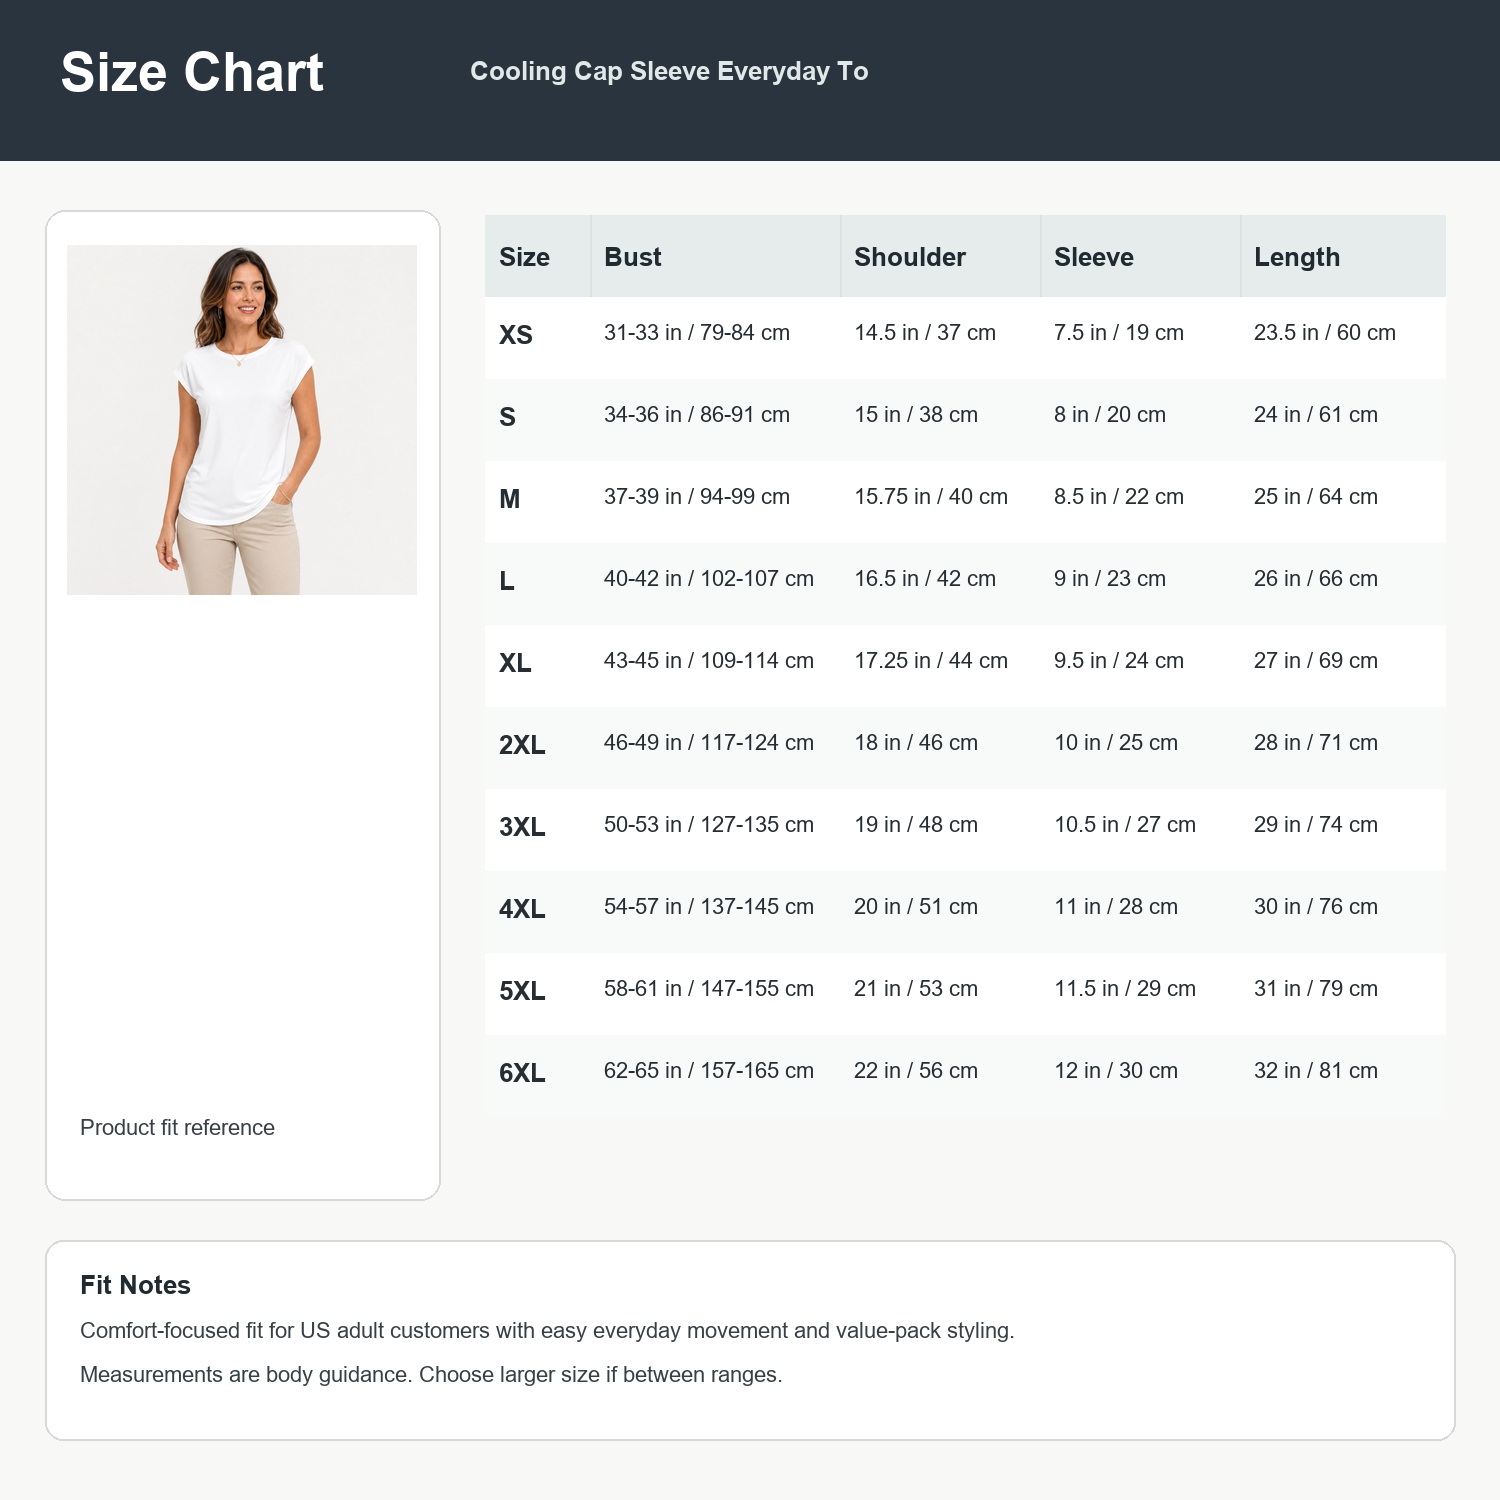Screen dimensions: 1500x1500
Task: Select the XL size row label
Action: pyautogui.click(x=515, y=663)
